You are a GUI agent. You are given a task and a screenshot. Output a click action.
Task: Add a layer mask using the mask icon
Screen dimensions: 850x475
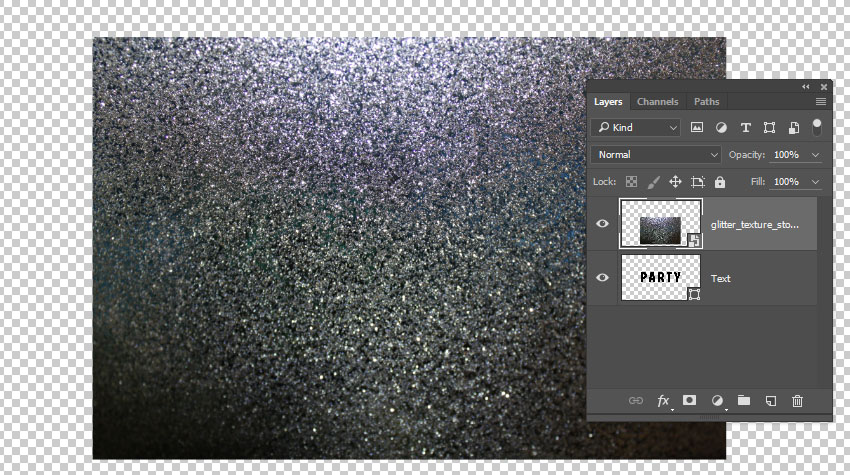690,401
